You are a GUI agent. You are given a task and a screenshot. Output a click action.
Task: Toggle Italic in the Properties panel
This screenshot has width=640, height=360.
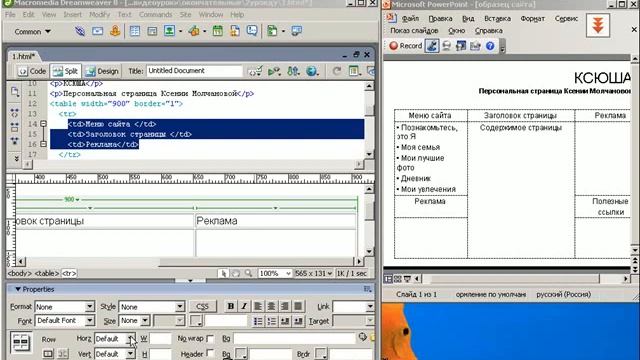pyautogui.click(x=244, y=306)
